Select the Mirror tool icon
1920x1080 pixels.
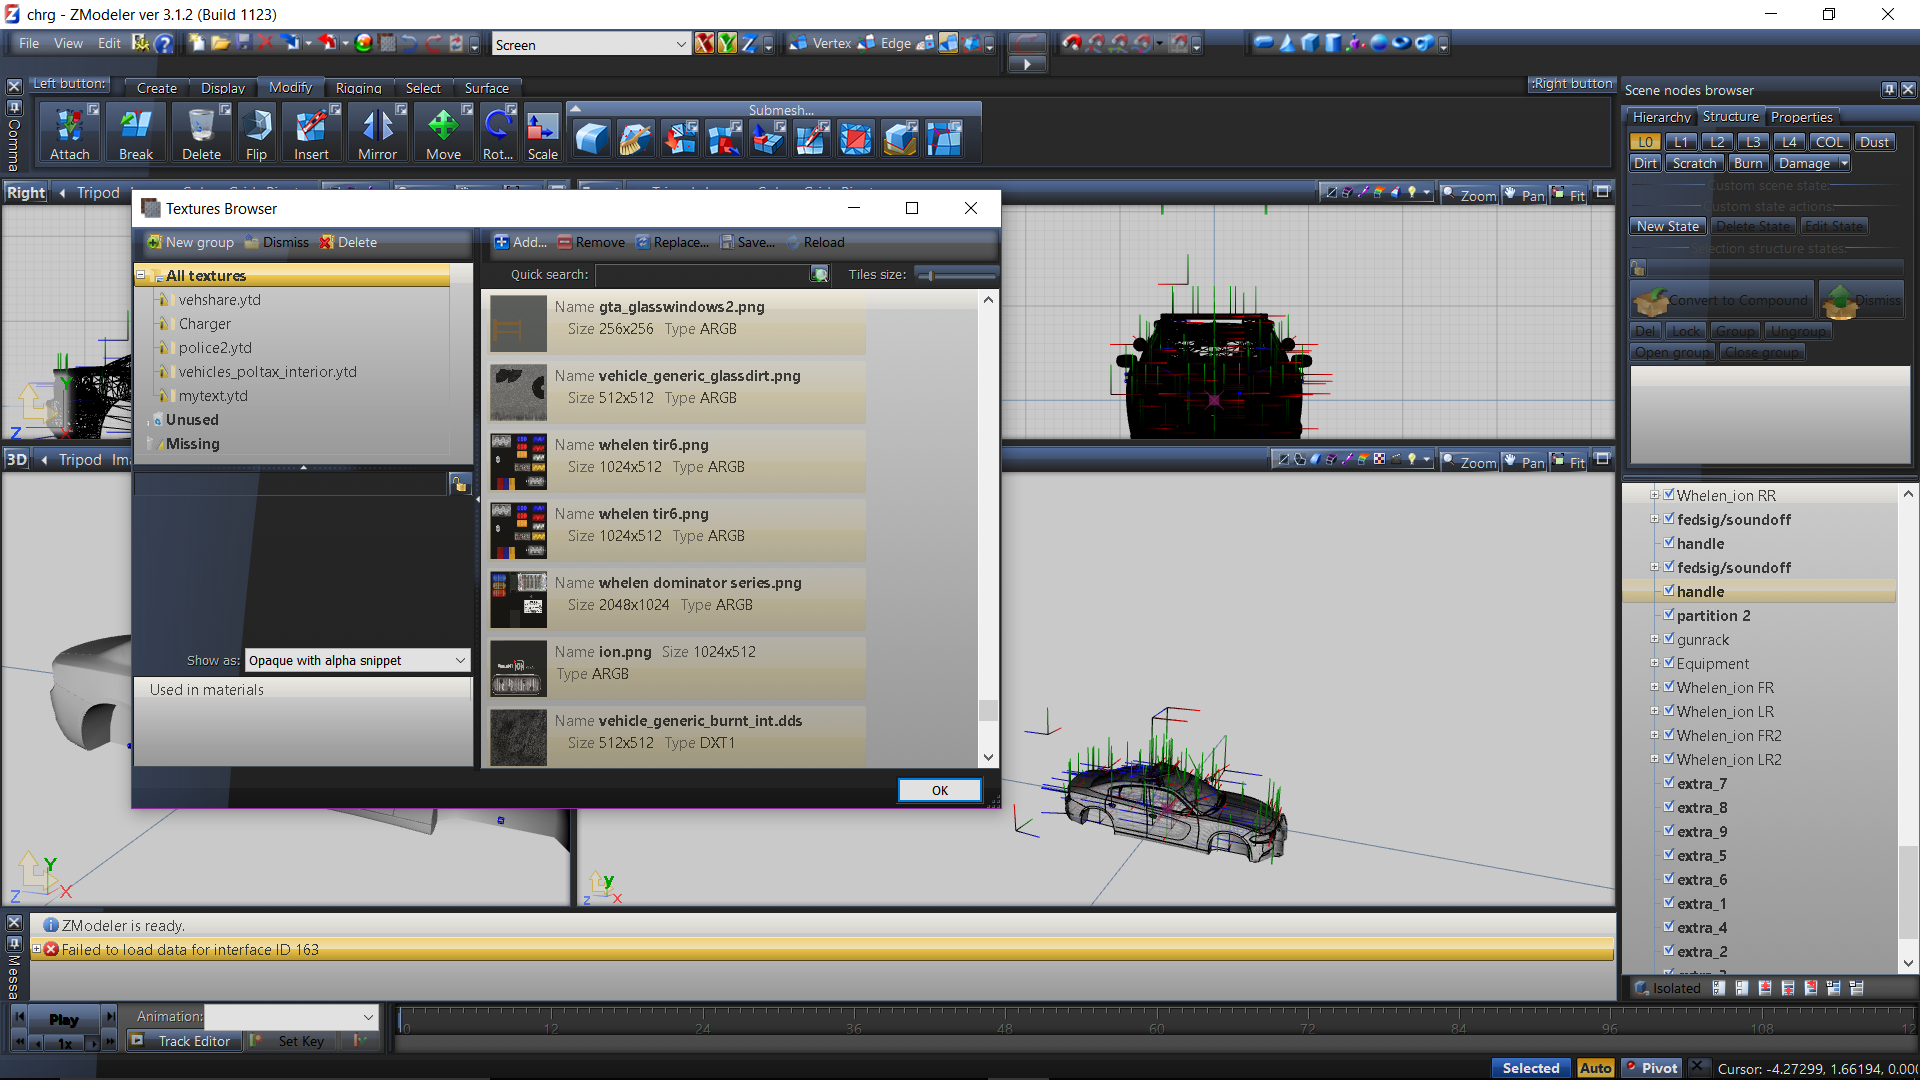[377, 134]
